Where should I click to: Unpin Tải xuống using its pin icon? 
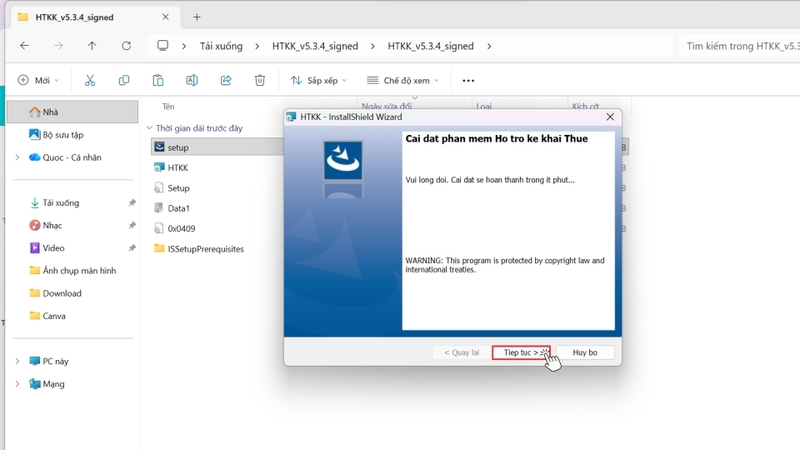pos(132,203)
